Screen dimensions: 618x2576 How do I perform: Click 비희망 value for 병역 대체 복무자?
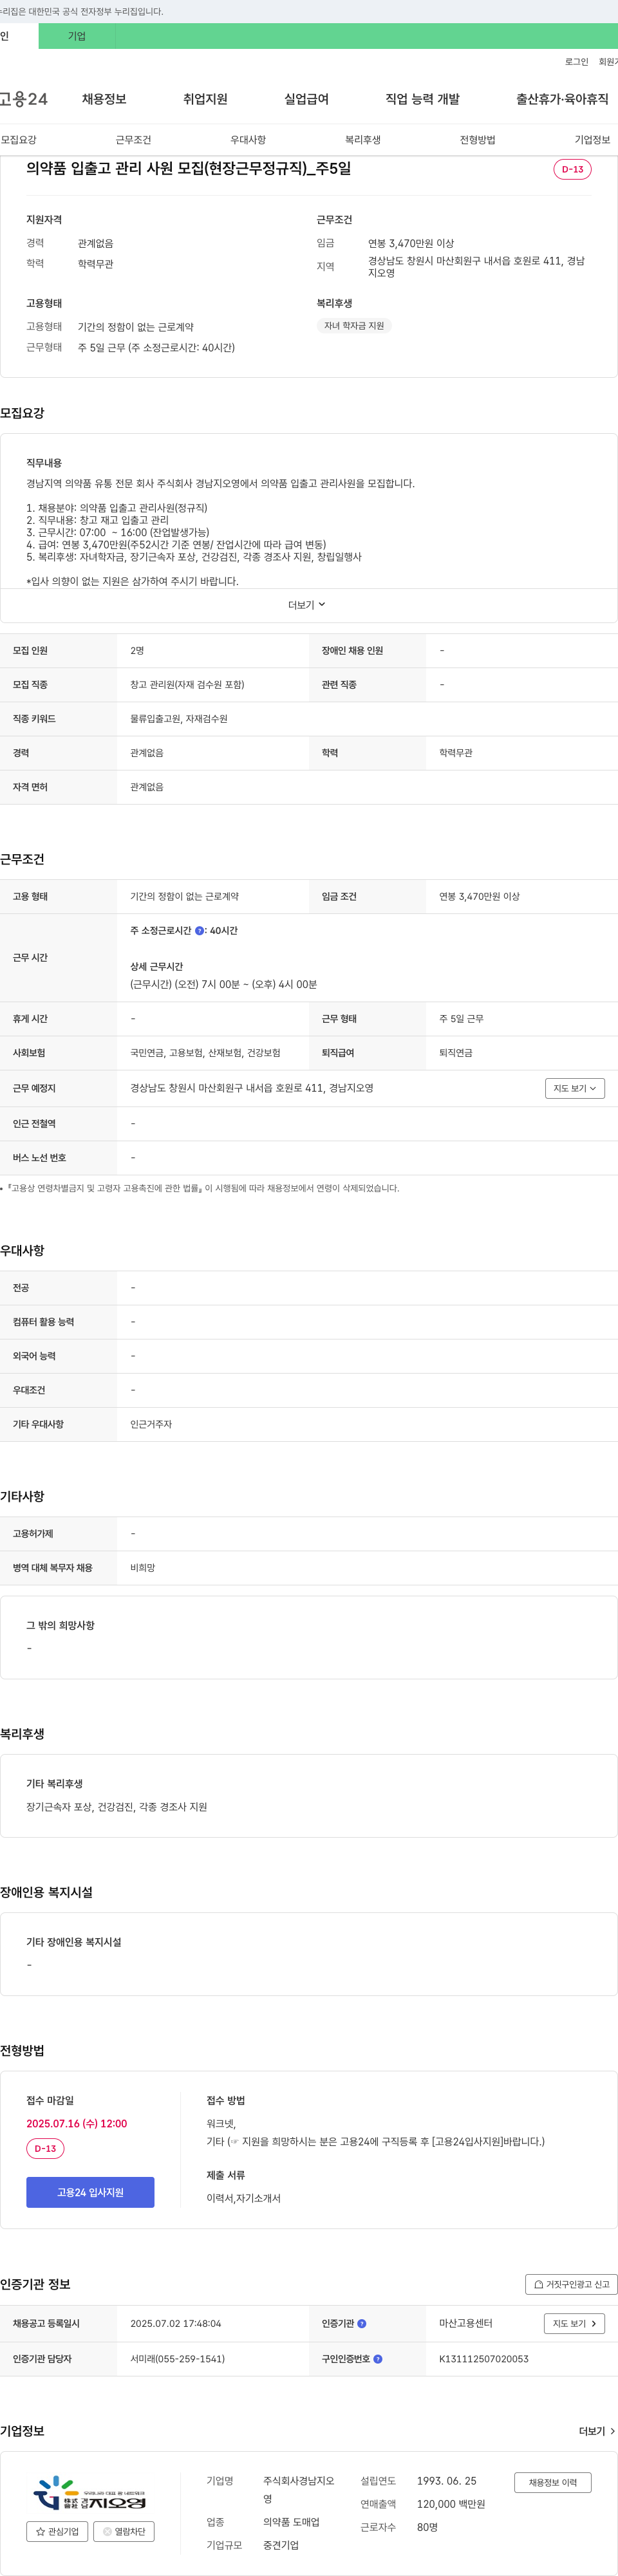coord(143,1568)
